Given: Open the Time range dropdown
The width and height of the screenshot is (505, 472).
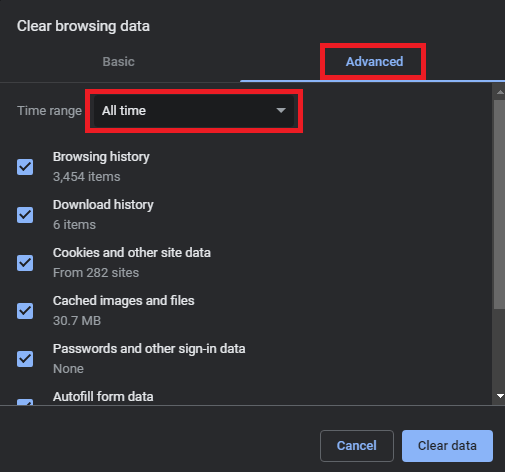Looking at the screenshot, I should 194,111.
